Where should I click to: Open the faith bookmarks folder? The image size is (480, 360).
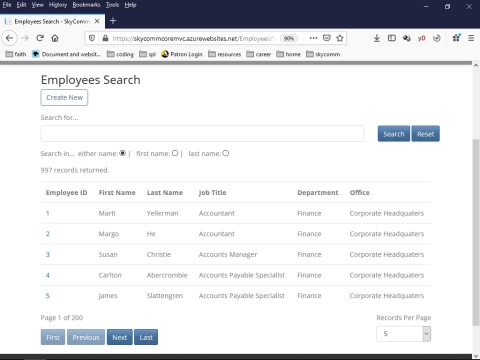(x=16, y=54)
